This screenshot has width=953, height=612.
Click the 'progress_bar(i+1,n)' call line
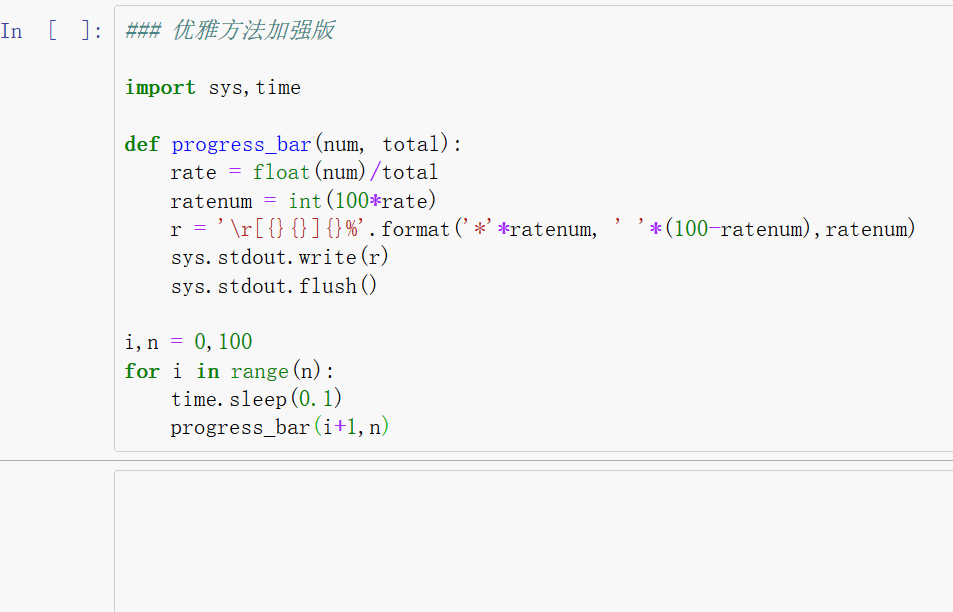coord(280,427)
